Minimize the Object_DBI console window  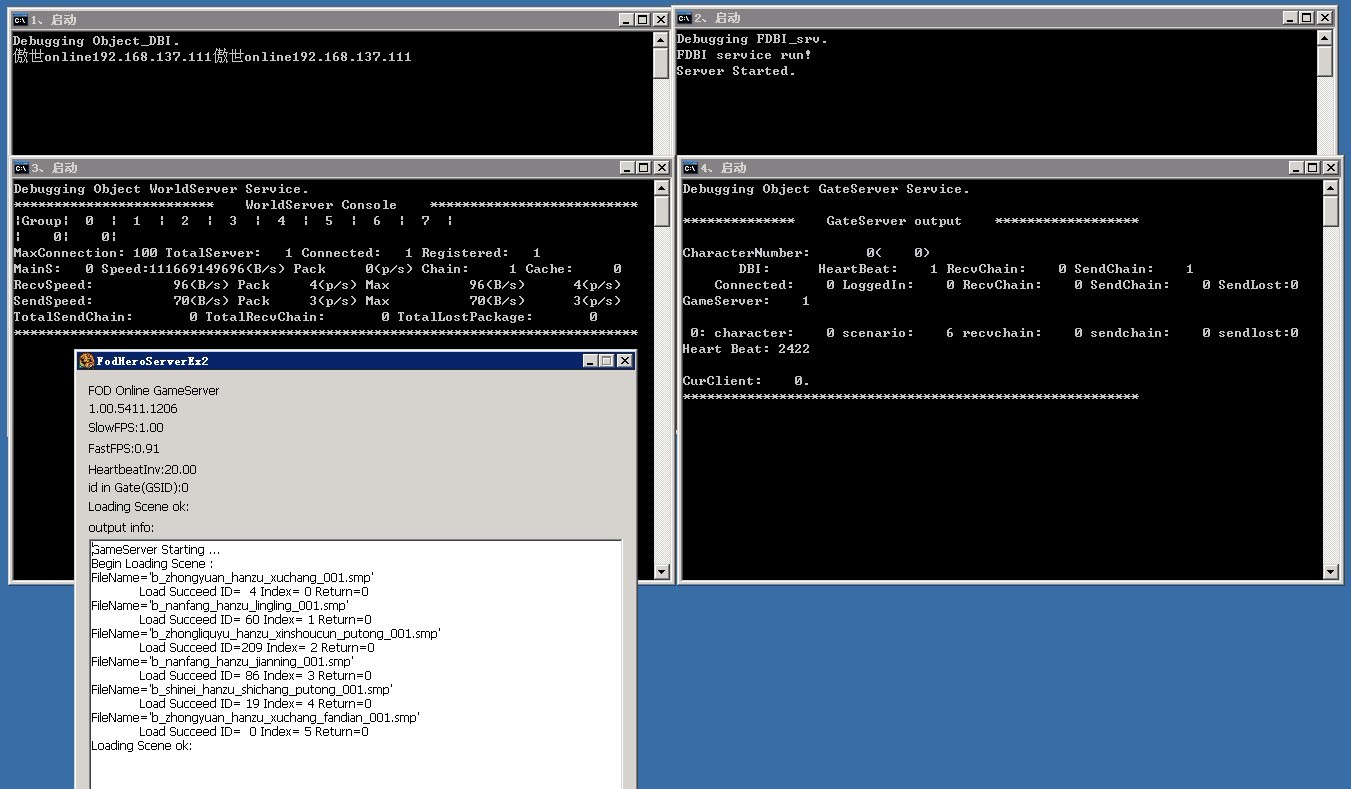(625, 20)
